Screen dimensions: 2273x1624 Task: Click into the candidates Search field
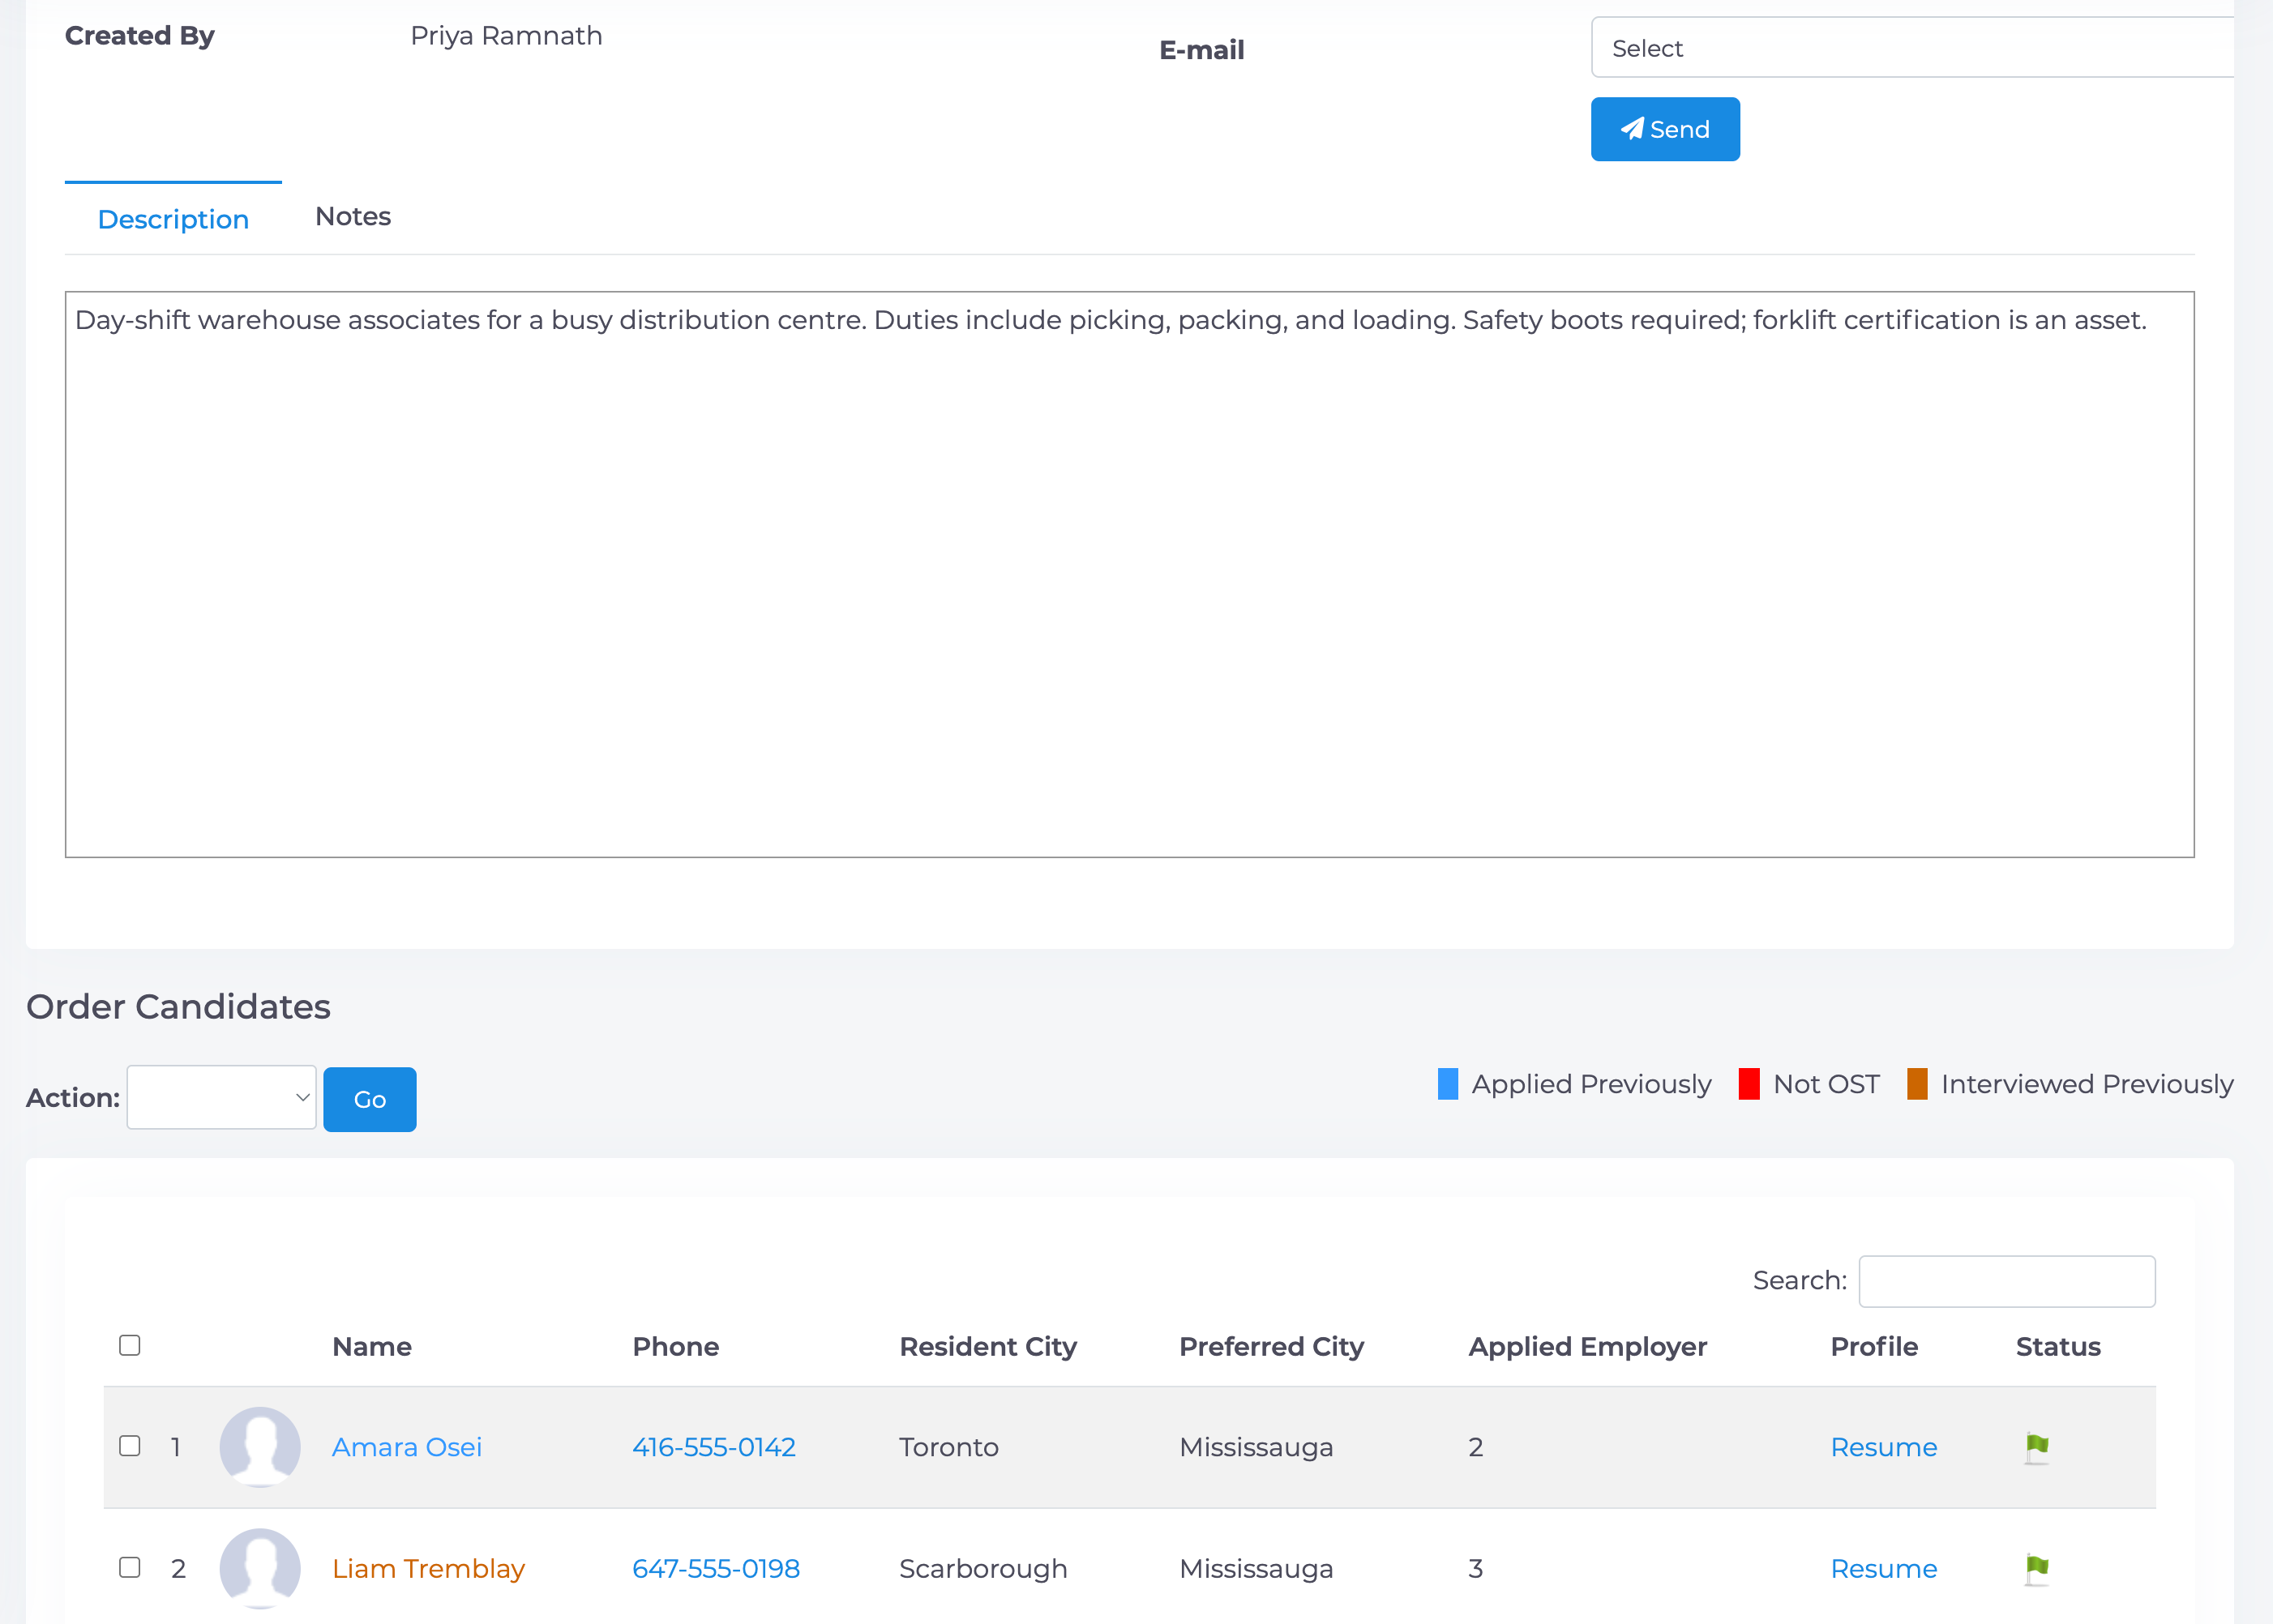(2007, 1281)
